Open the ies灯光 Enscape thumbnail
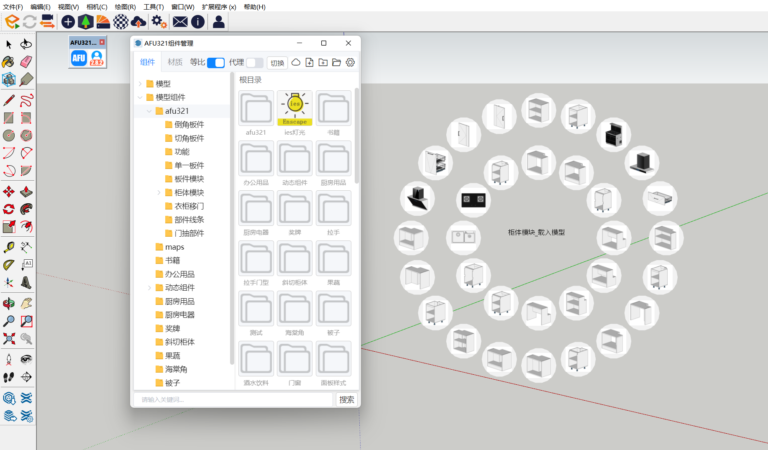Viewport: 768px width, 450px height. pyautogui.click(x=294, y=112)
